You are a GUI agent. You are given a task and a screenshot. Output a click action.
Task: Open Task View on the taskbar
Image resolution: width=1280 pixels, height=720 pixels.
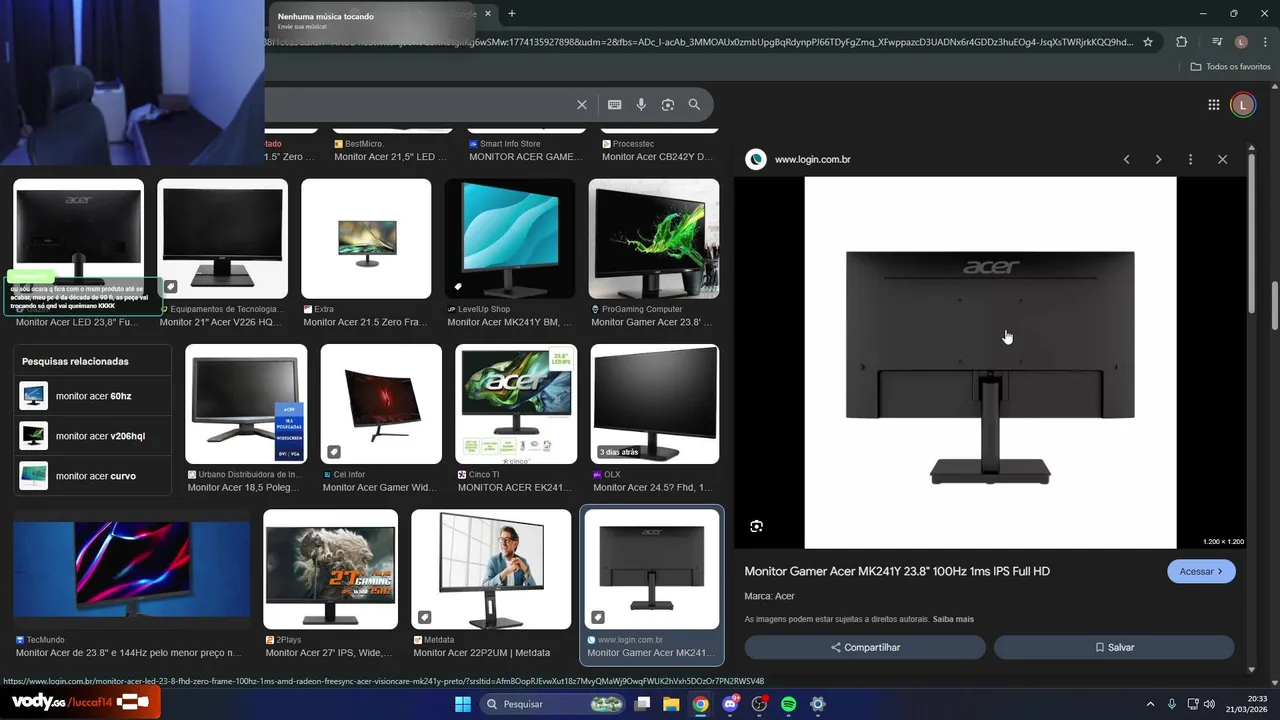click(x=643, y=704)
